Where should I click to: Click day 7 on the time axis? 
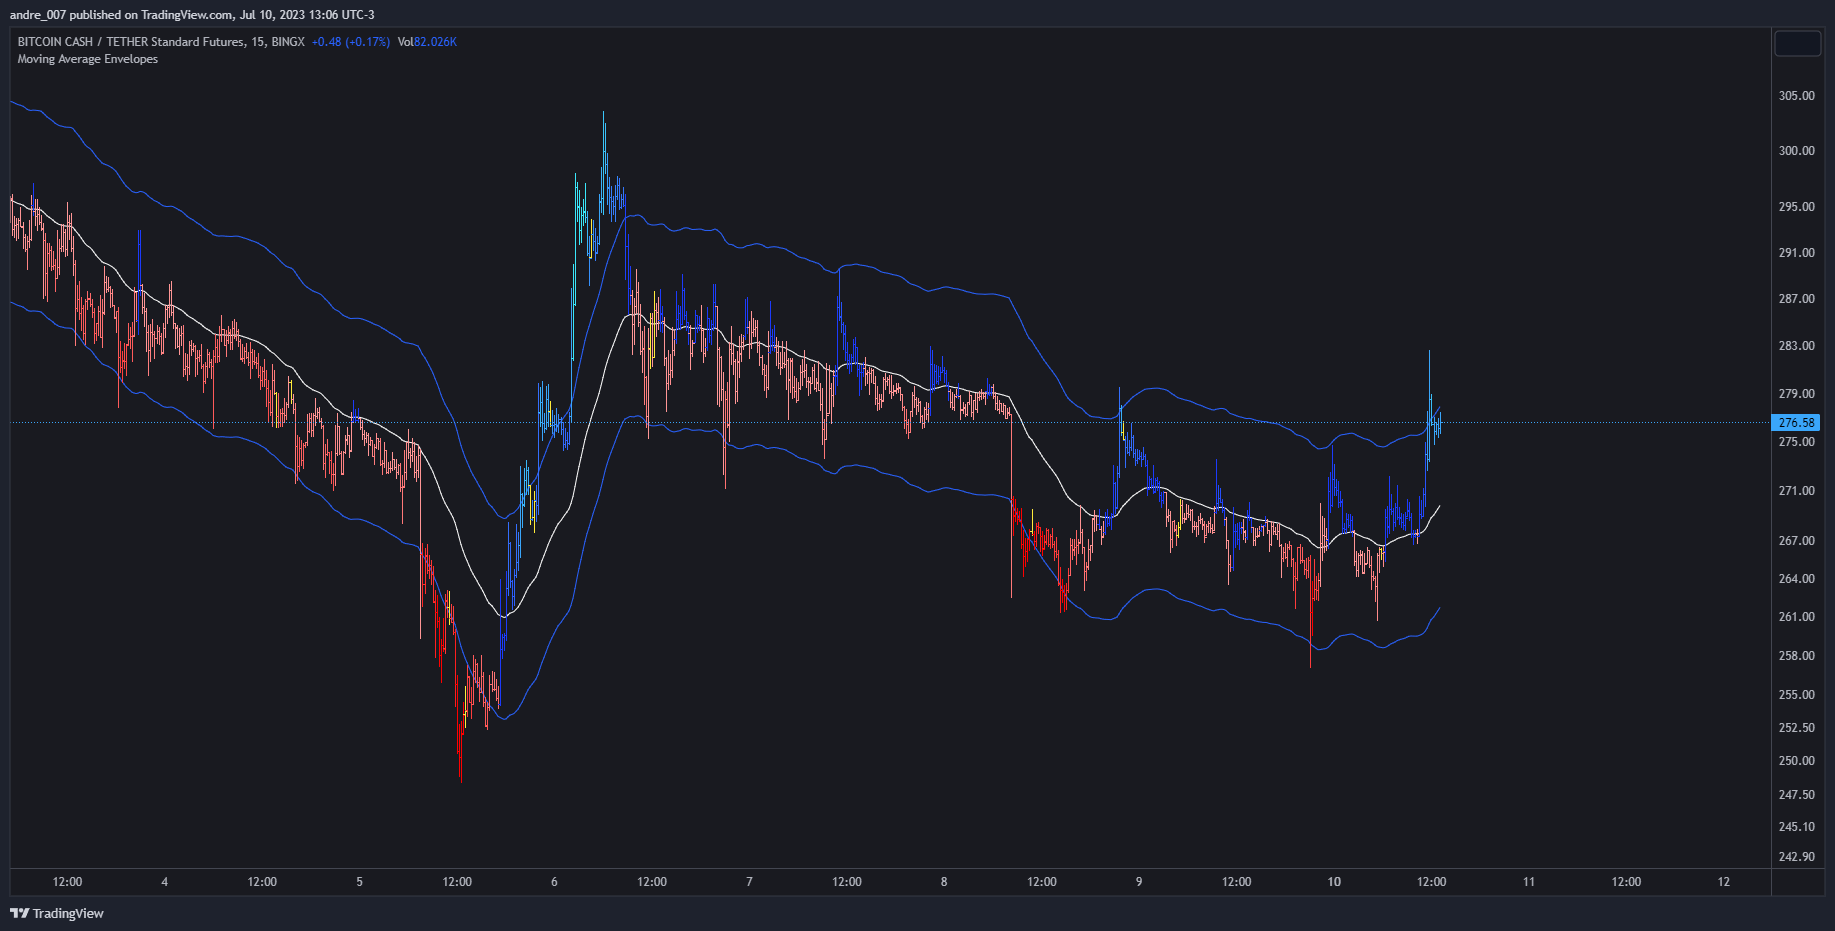click(x=749, y=882)
